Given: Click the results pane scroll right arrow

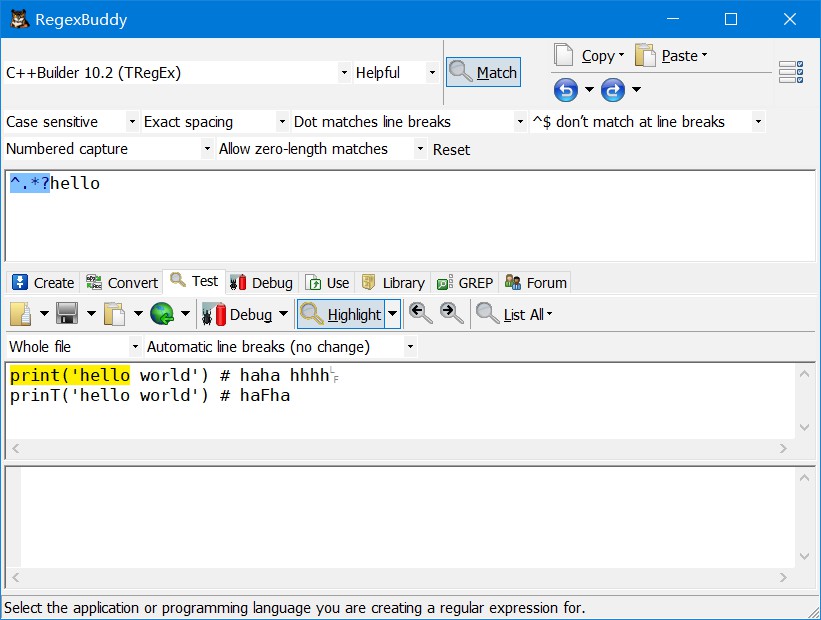Looking at the screenshot, I should click(x=783, y=577).
